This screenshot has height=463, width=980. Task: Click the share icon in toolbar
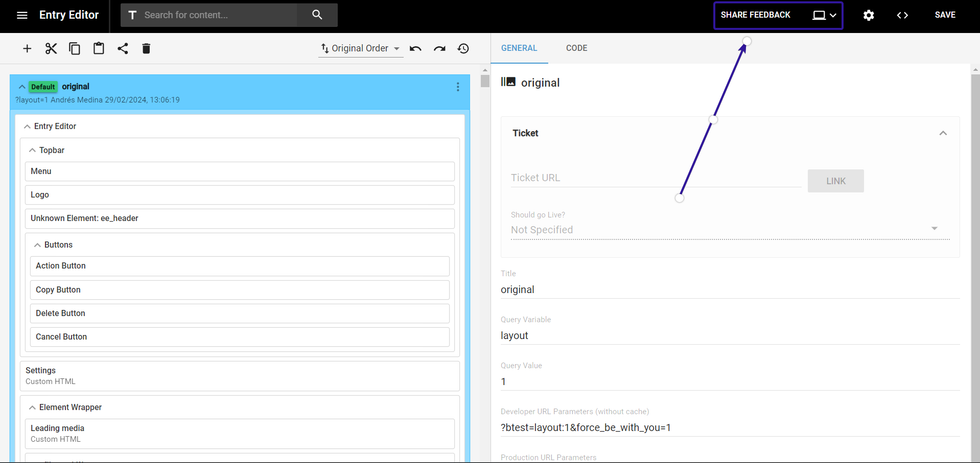pos(123,49)
